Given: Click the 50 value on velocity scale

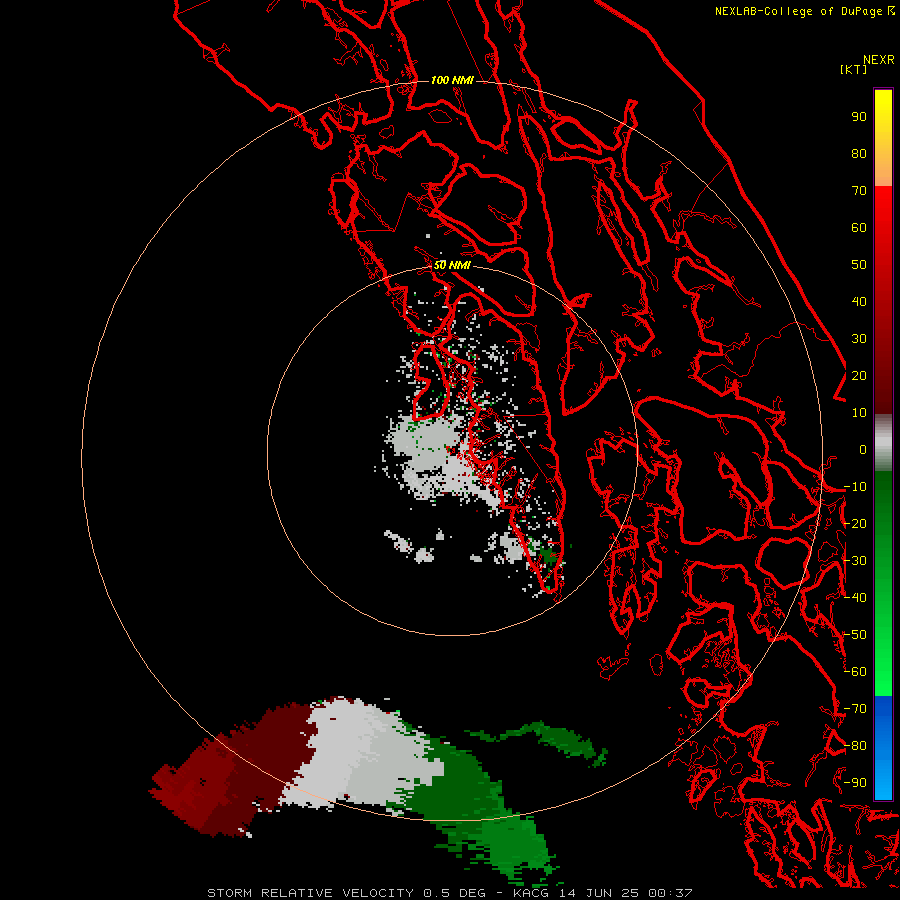Looking at the screenshot, I should [859, 265].
